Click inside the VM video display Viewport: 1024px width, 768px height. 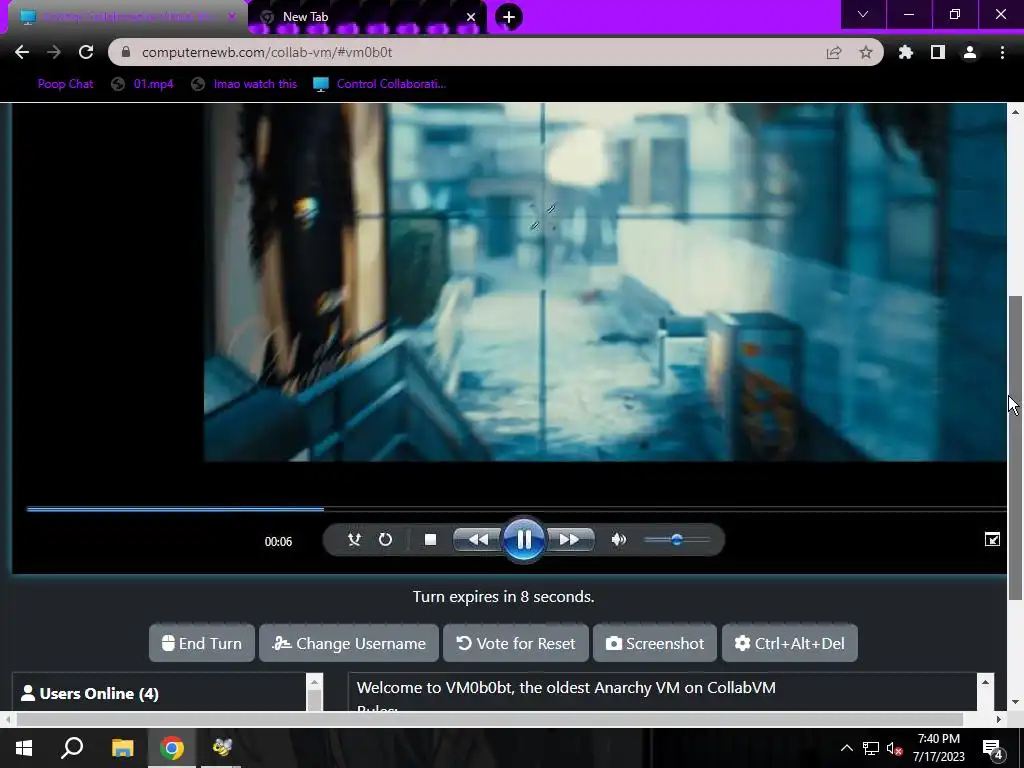pos(509,338)
